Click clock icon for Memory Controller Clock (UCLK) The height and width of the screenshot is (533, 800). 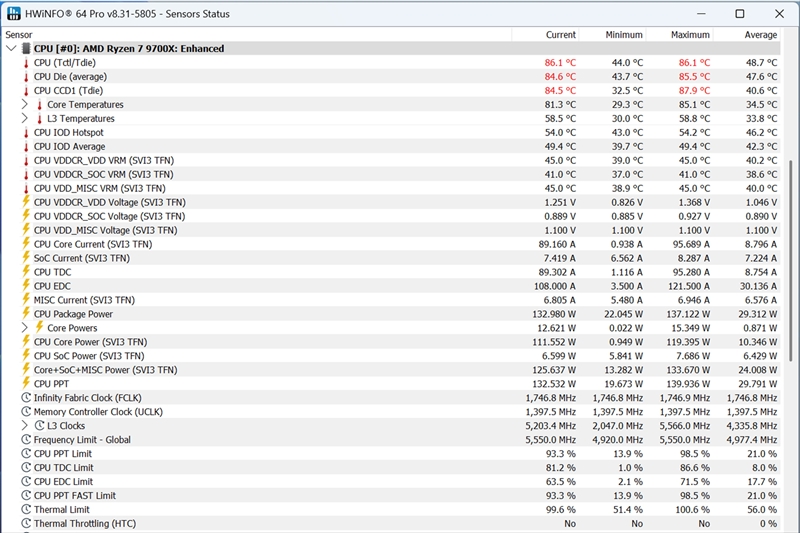[x=26, y=412]
